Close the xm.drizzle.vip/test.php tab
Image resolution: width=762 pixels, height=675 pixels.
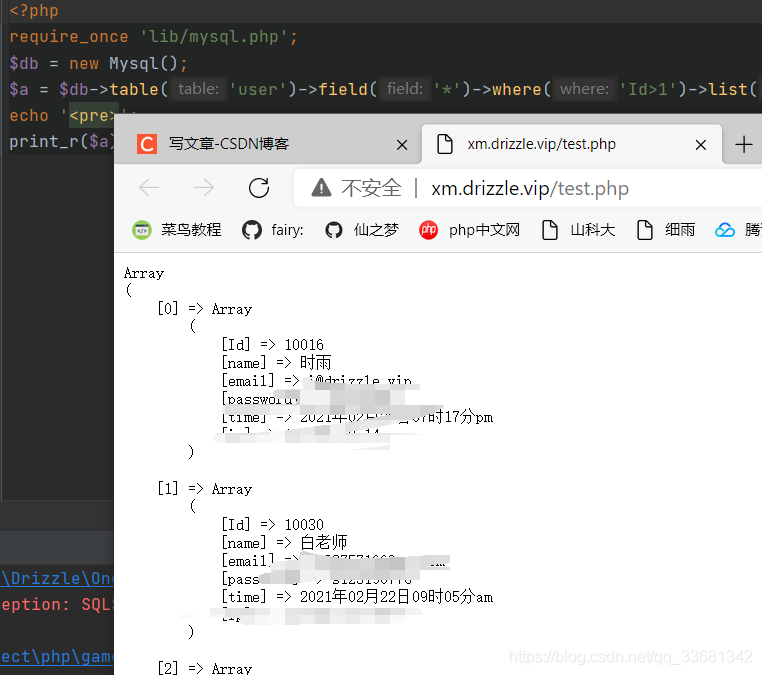[x=701, y=145]
